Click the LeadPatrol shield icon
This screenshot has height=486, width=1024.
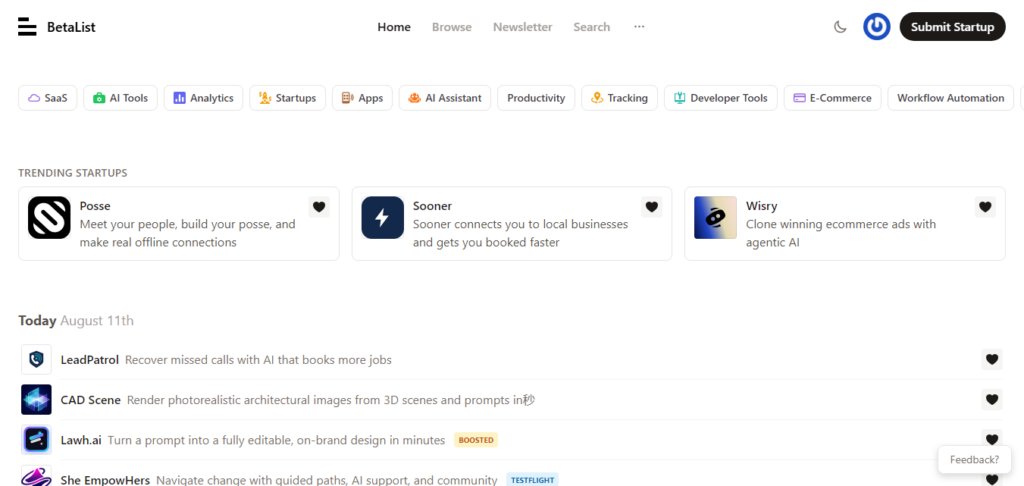pyautogui.click(x=37, y=359)
